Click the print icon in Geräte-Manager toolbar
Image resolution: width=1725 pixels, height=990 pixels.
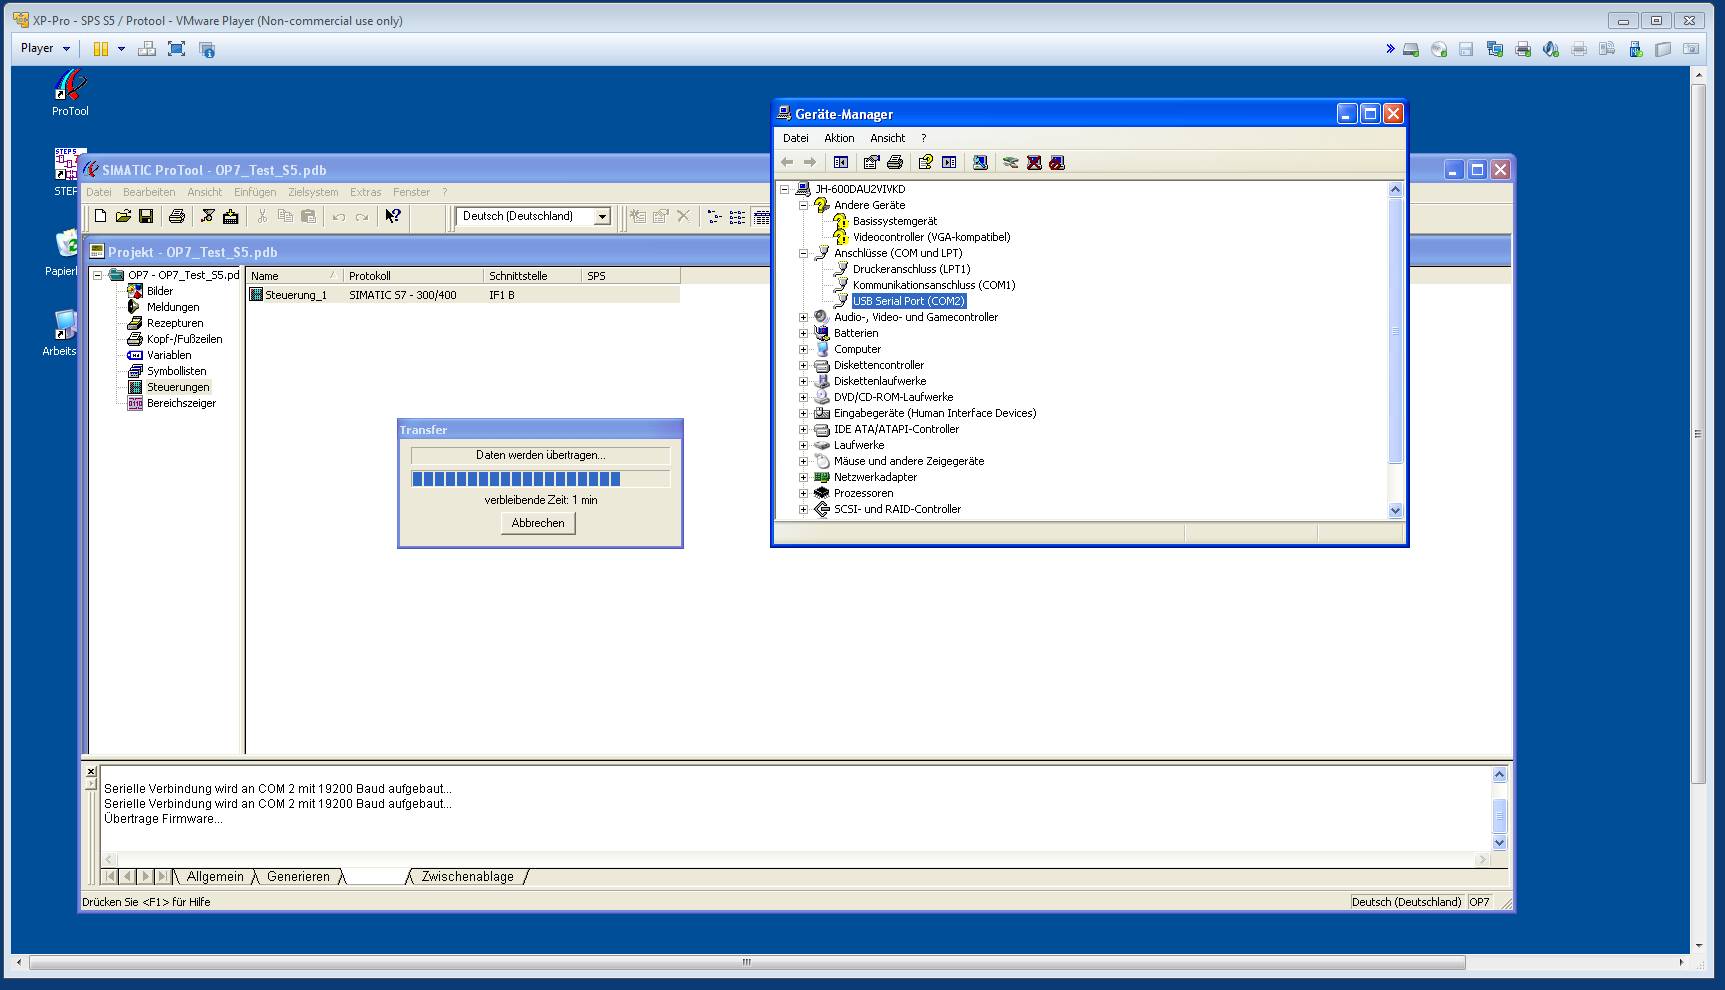[895, 162]
